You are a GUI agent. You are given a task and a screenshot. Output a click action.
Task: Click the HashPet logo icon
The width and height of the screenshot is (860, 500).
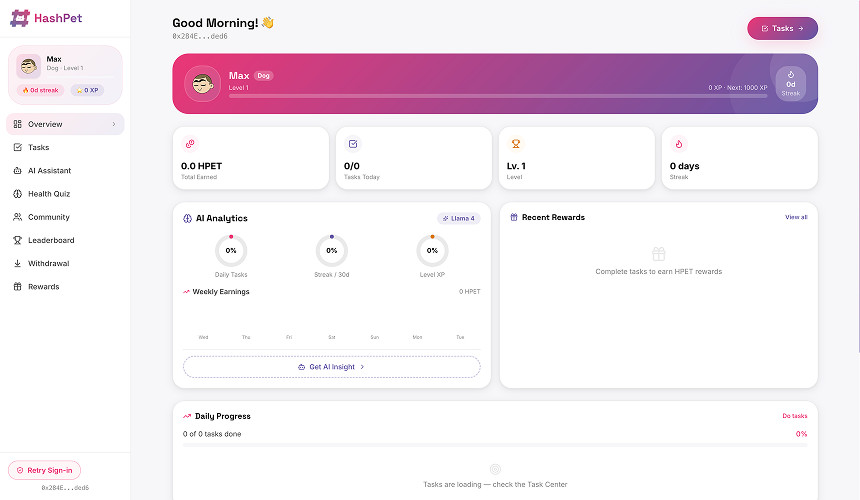tap(20, 18)
